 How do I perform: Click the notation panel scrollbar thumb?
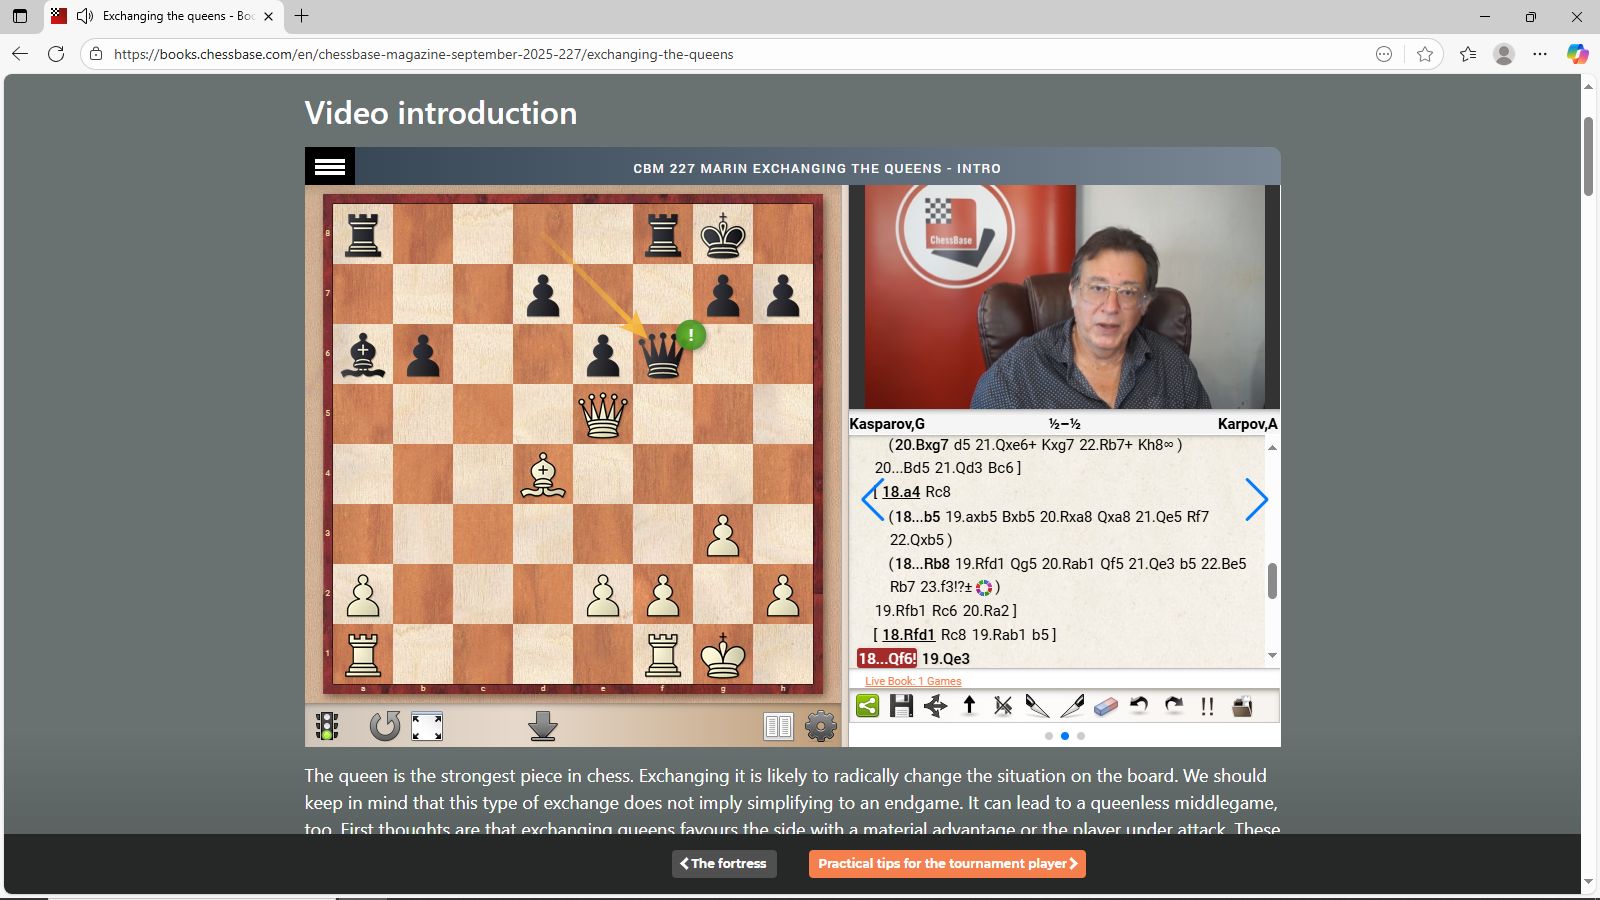1272,581
